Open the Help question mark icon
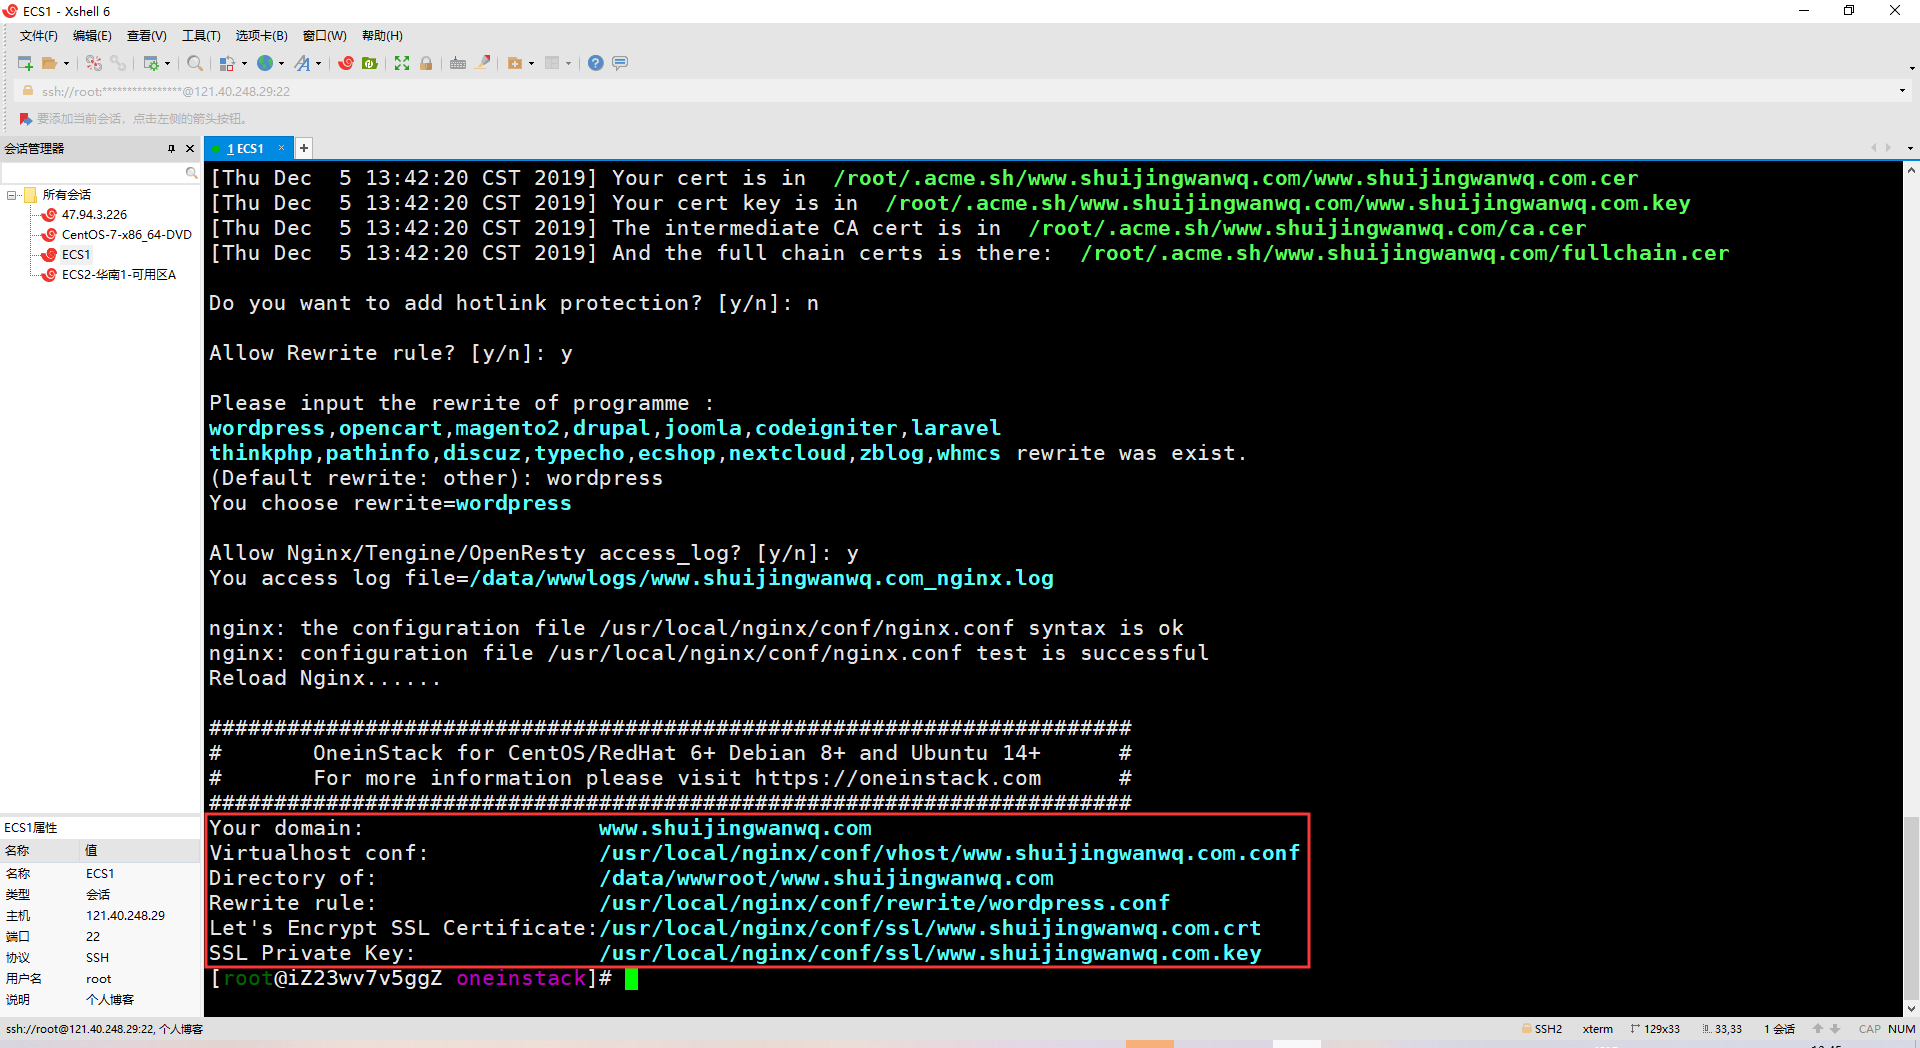Viewport: 1920px width, 1048px height. tap(595, 63)
